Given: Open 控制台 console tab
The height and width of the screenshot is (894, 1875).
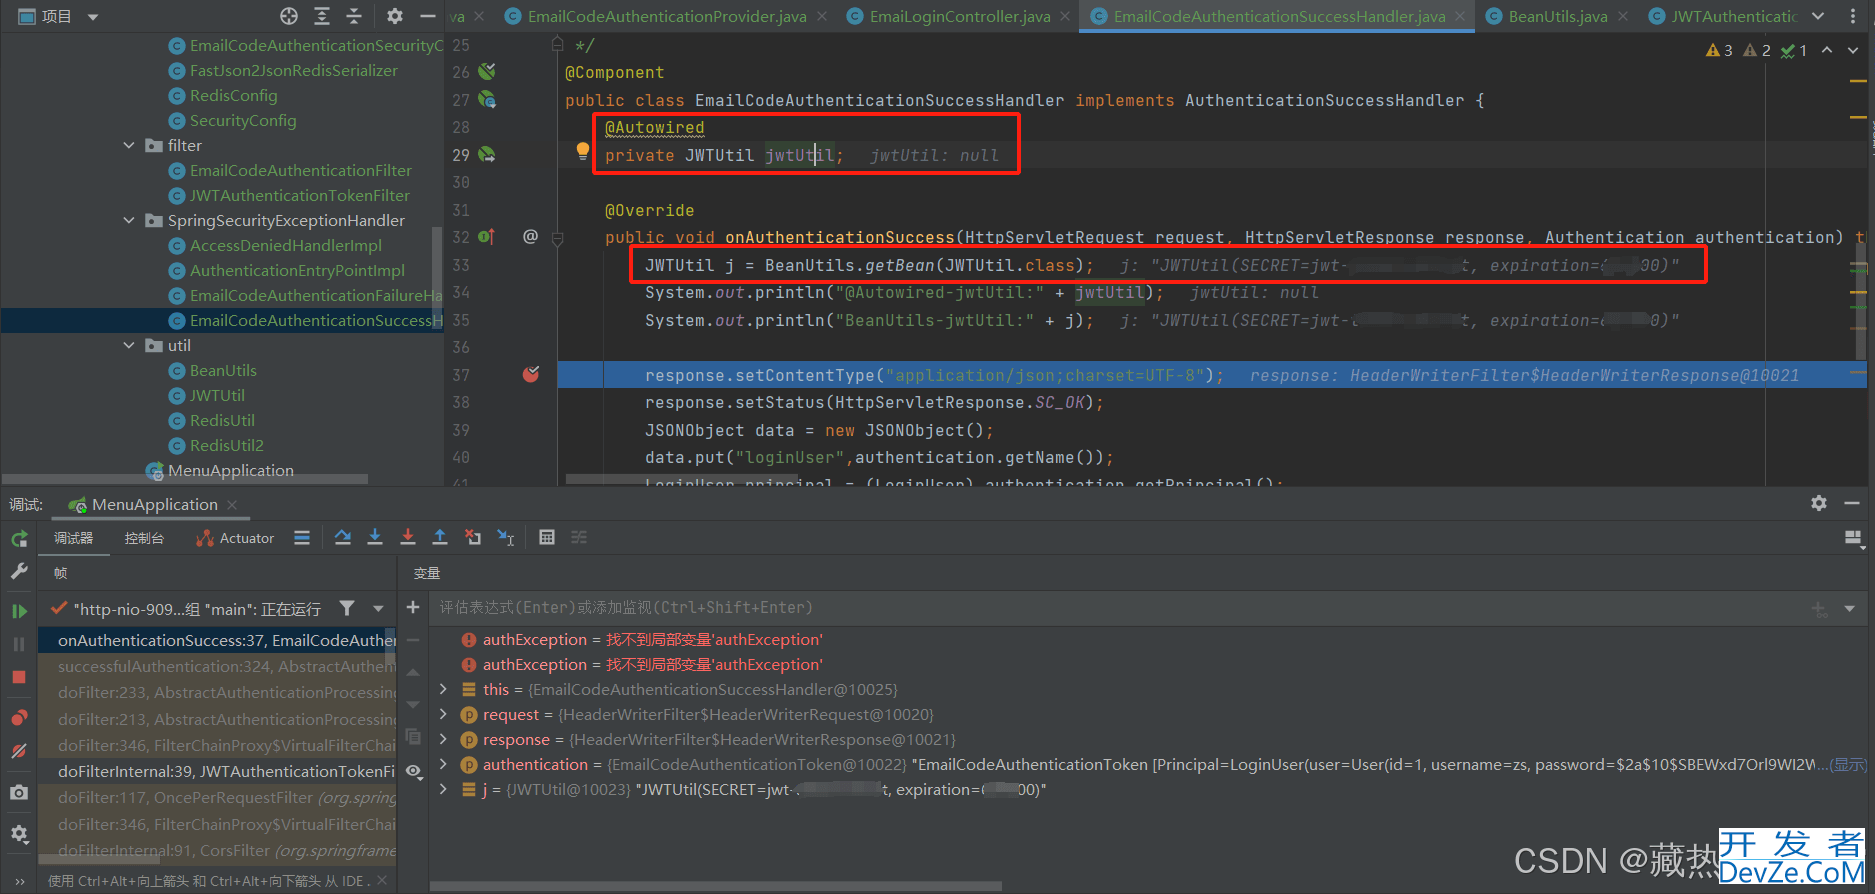Looking at the screenshot, I should point(144,538).
